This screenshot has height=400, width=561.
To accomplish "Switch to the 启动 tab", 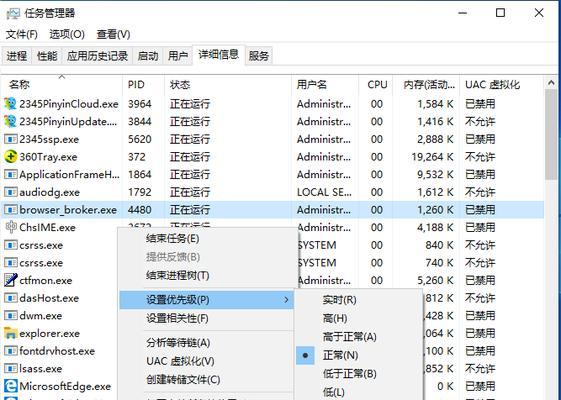I will tap(148, 56).
